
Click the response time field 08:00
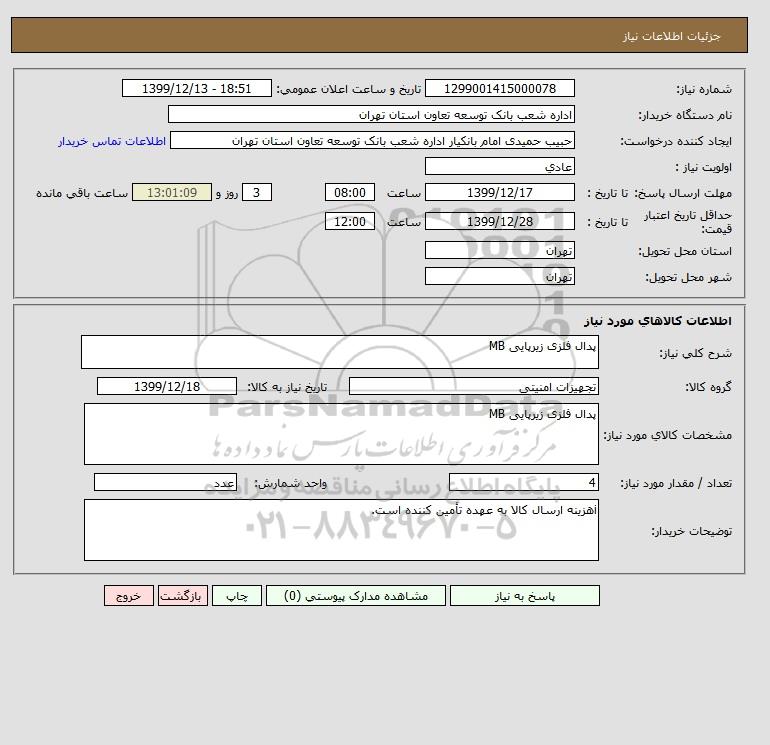[x=350, y=193]
